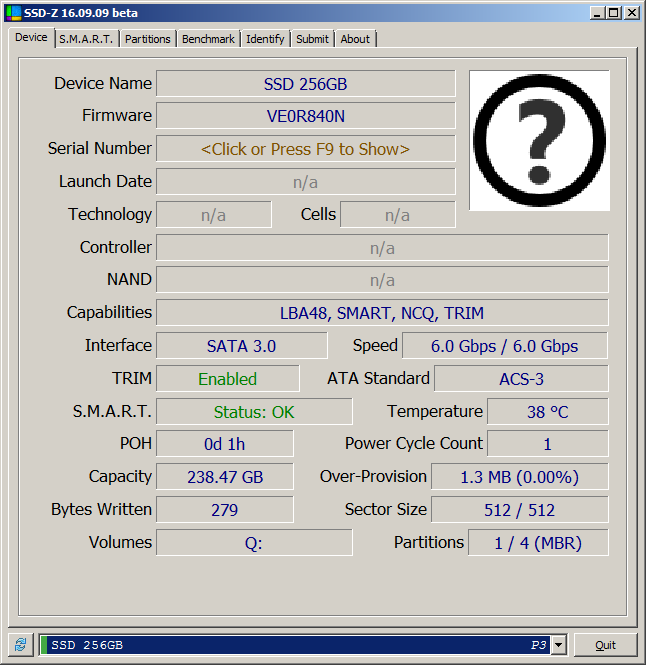Click Sector Size value 512 / 512
646x665 pixels.
point(520,509)
